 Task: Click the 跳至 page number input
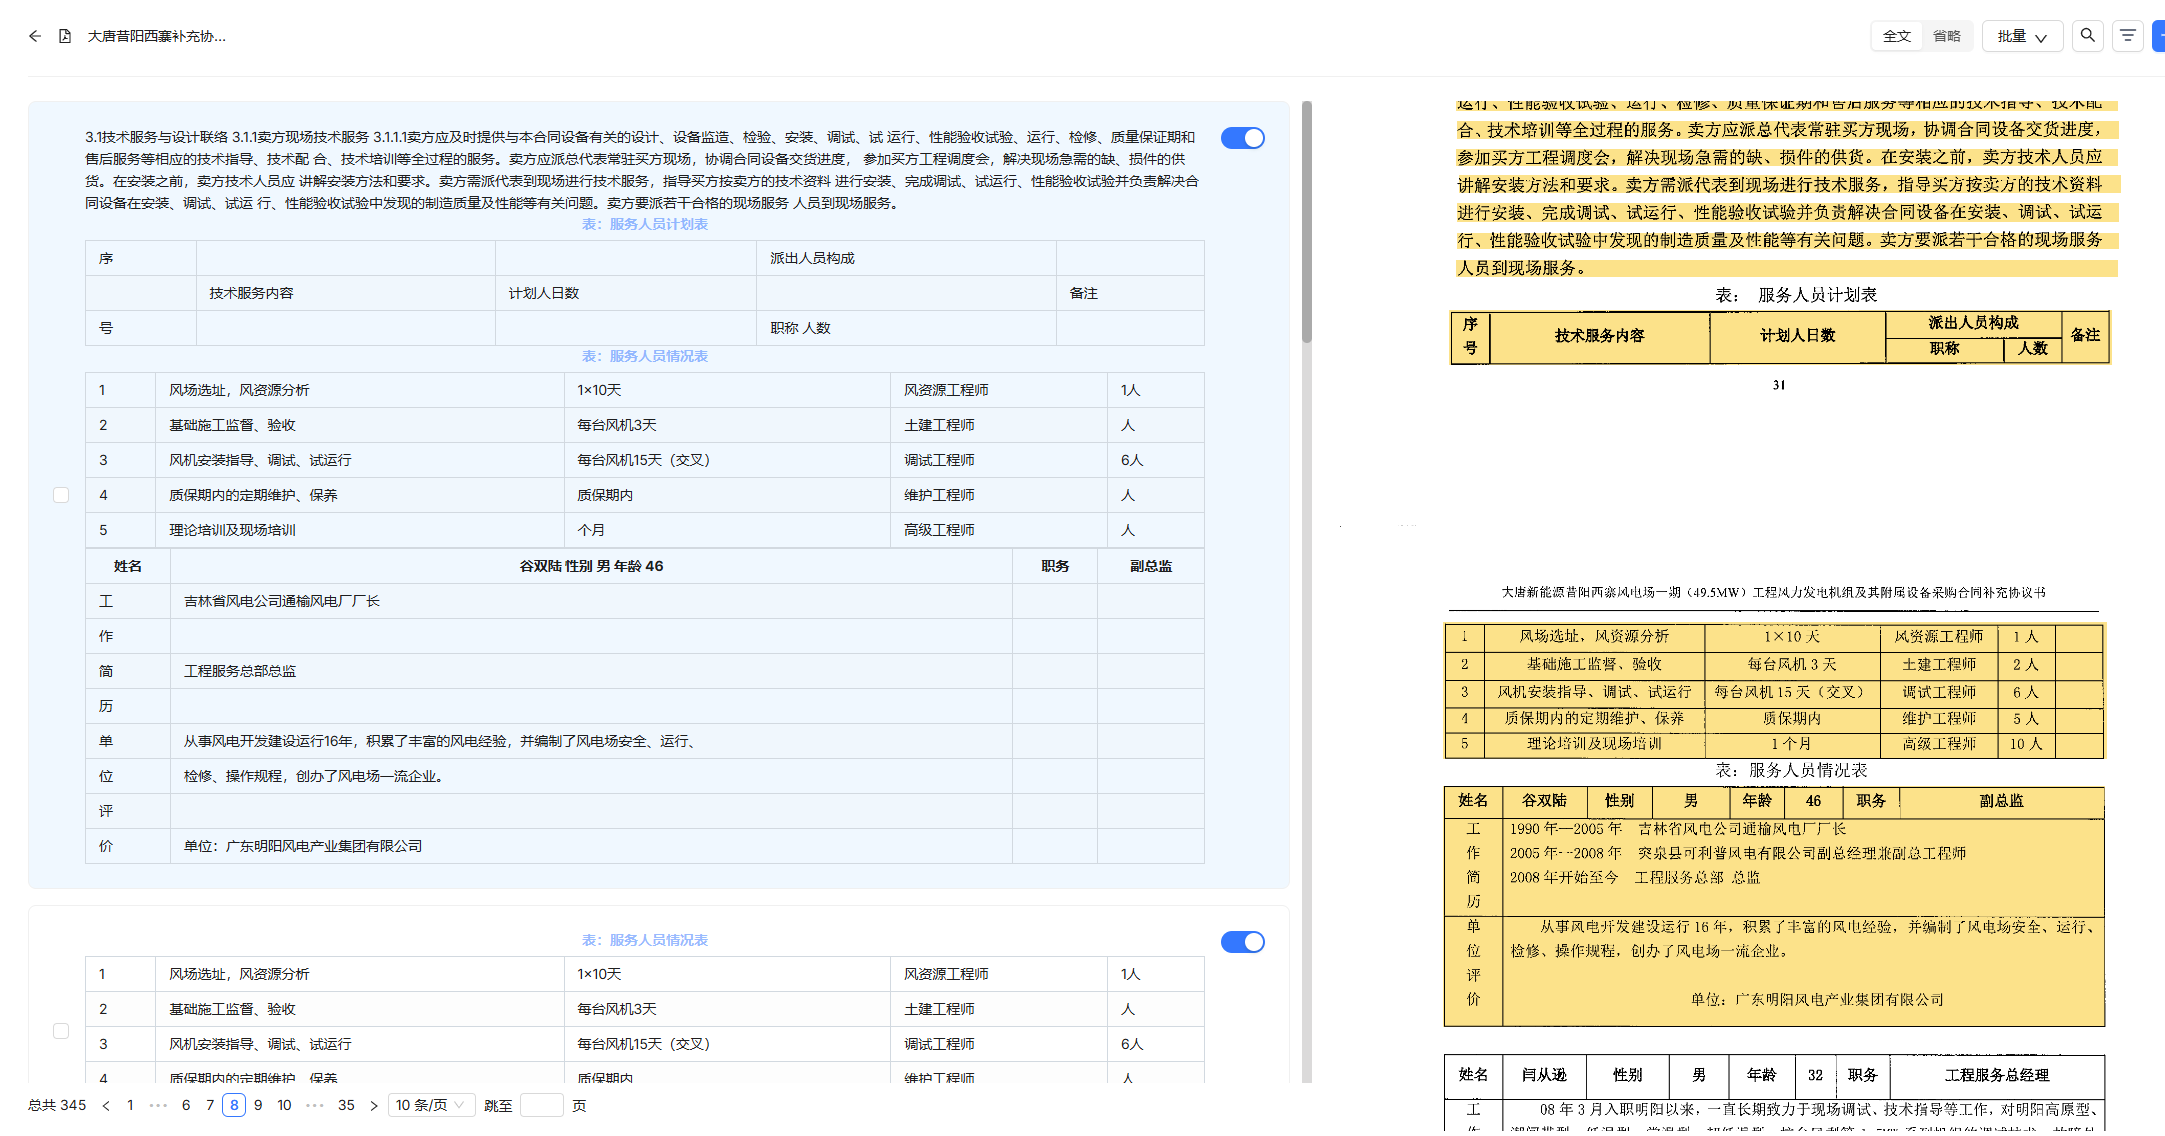click(x=541, y=1105)
